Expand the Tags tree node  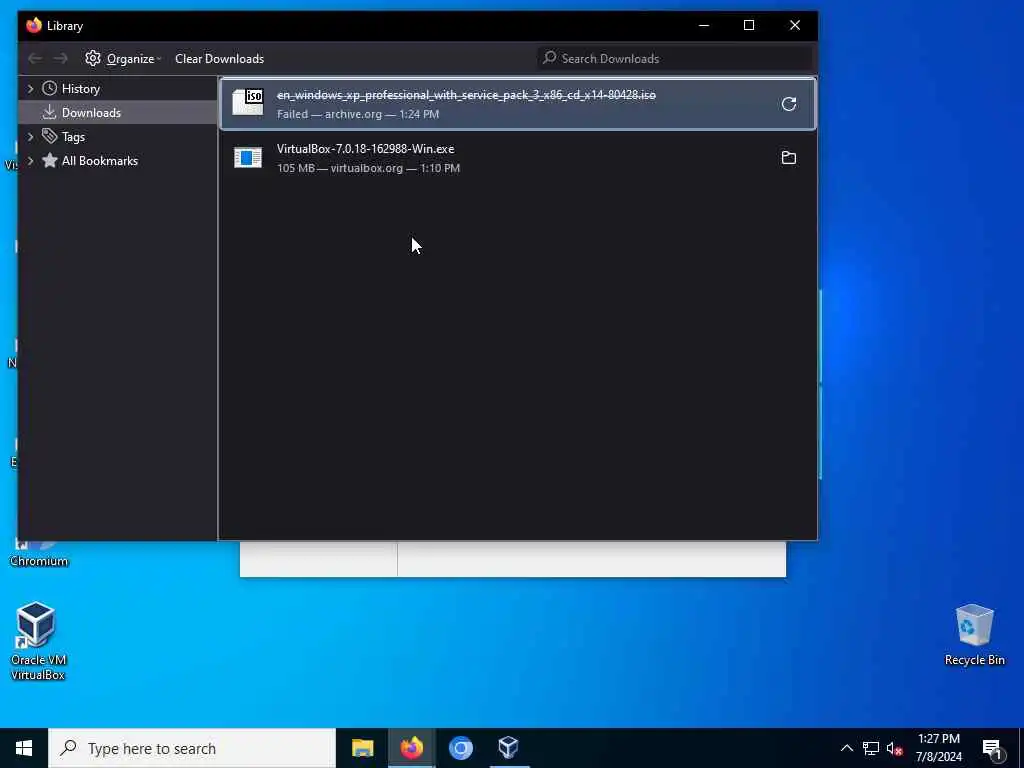pos(30,136)
